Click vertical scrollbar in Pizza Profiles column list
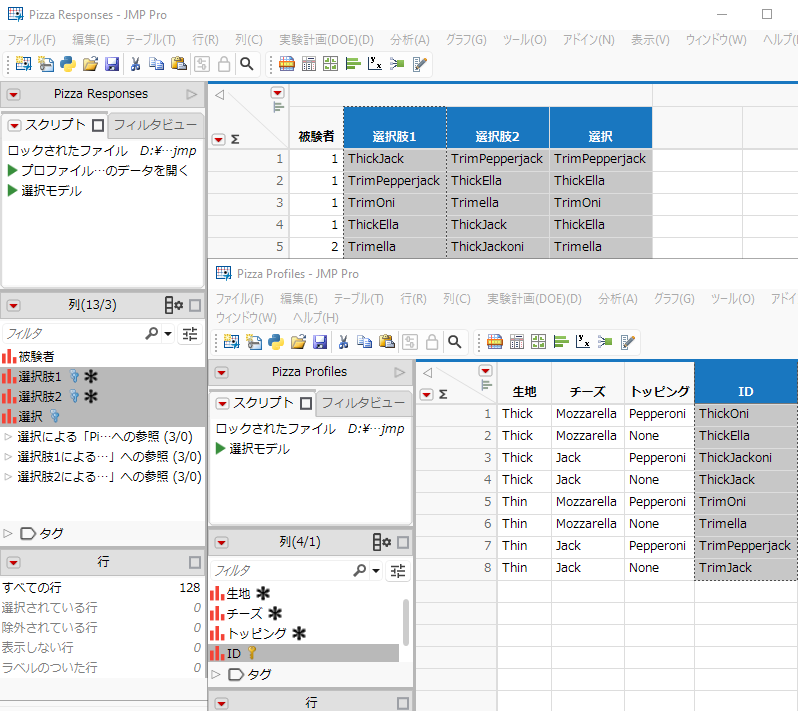The height and width of the screenshot is (711, 798). [406, 622]
